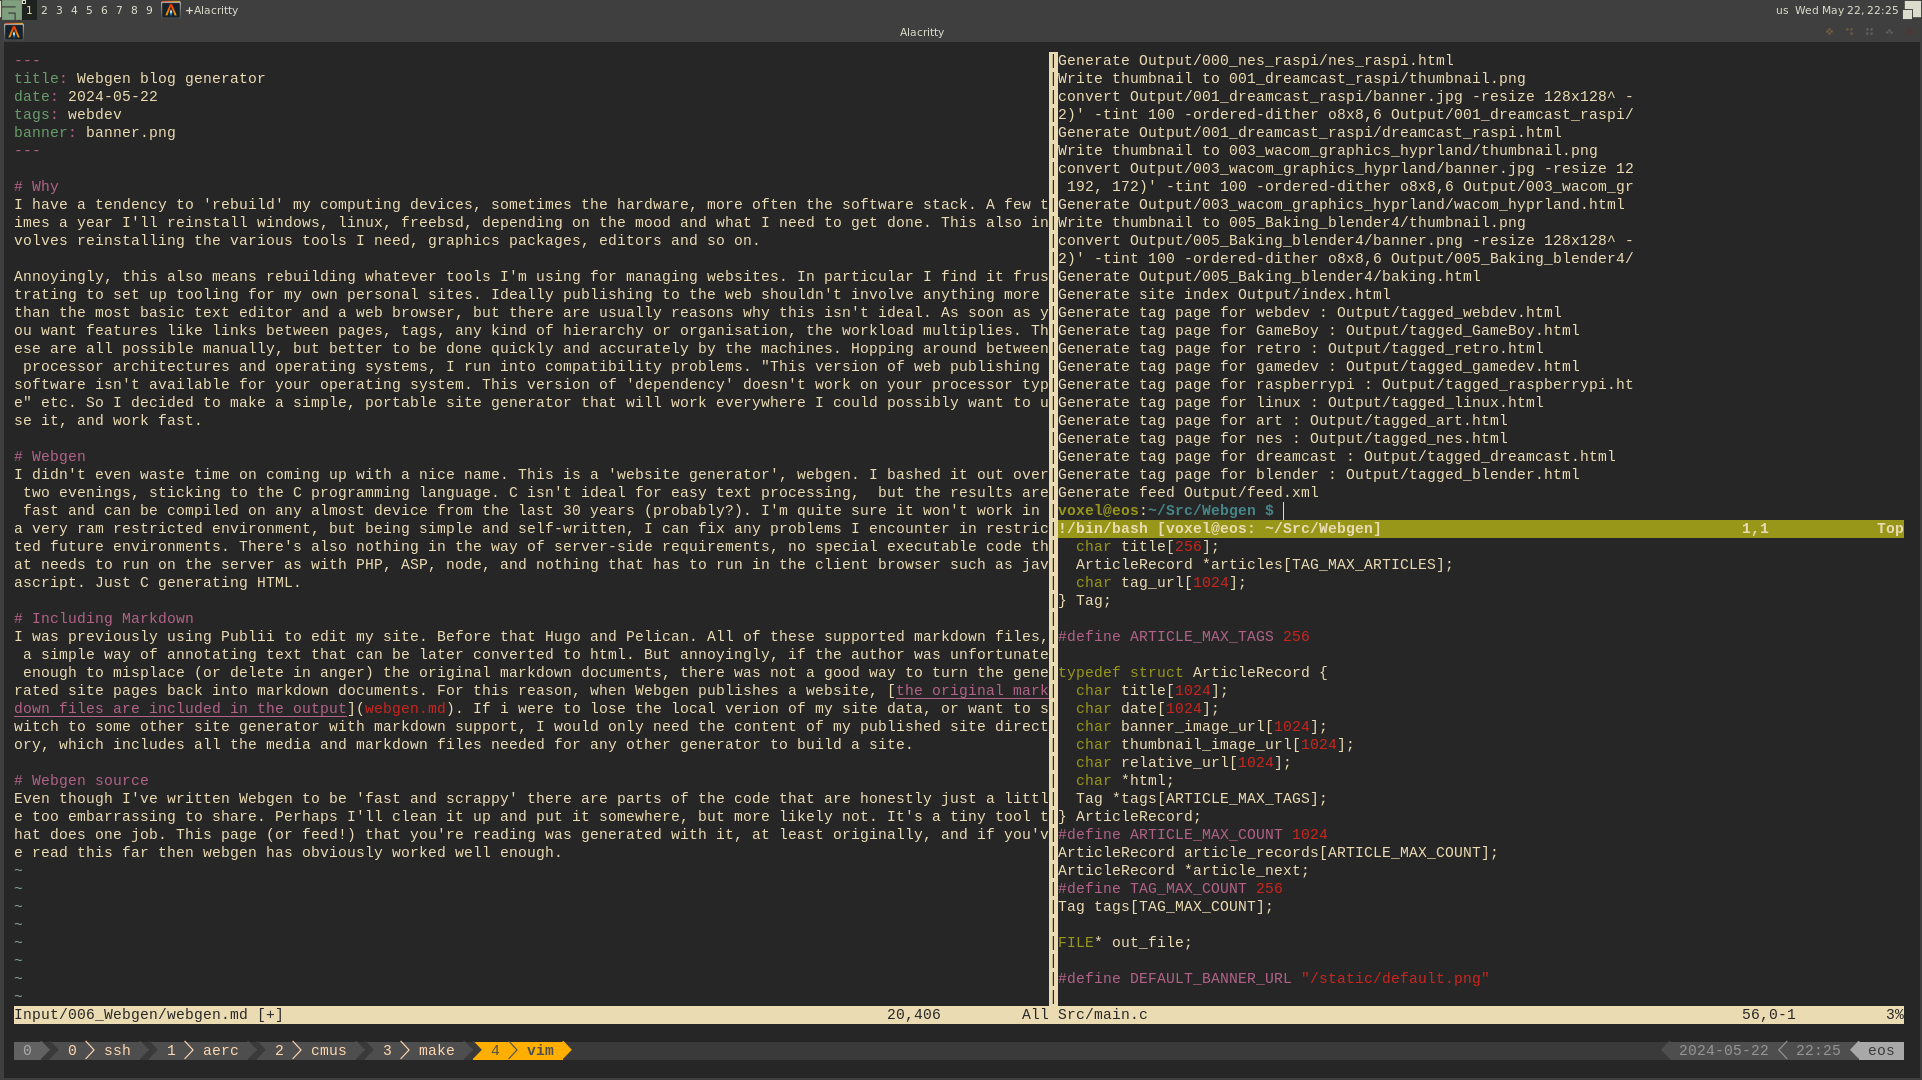Switch to workspace tag 1
Viewport: 1922px width, 1080px height.
click(x=29, y=10)
